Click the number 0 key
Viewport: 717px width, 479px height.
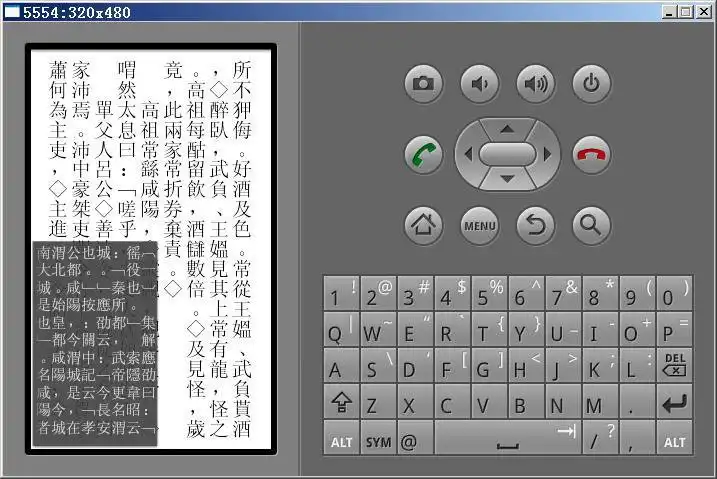[x=675, y=293]
